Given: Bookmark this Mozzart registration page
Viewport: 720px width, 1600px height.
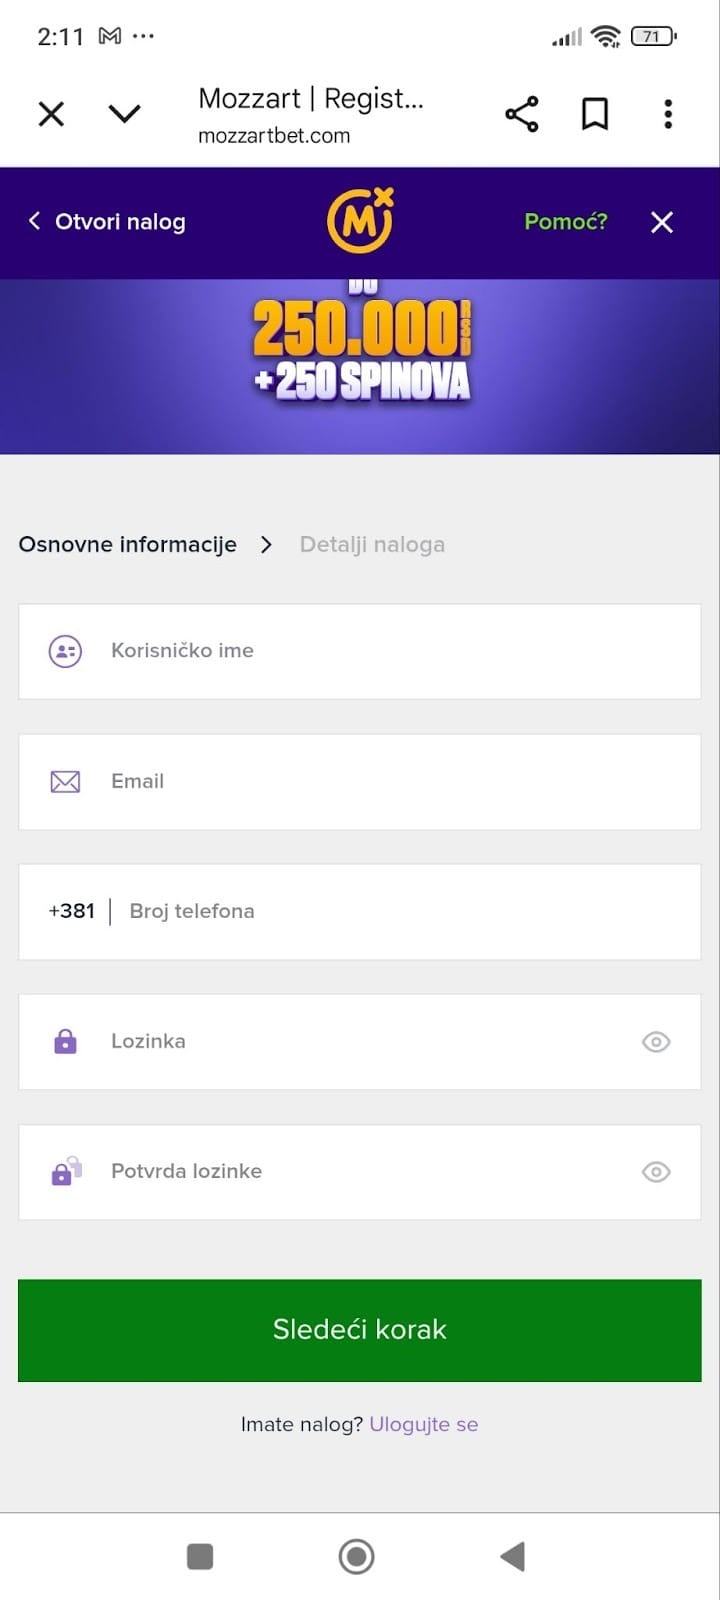Looking at the screenshot, I should click(x=595, y=114).
